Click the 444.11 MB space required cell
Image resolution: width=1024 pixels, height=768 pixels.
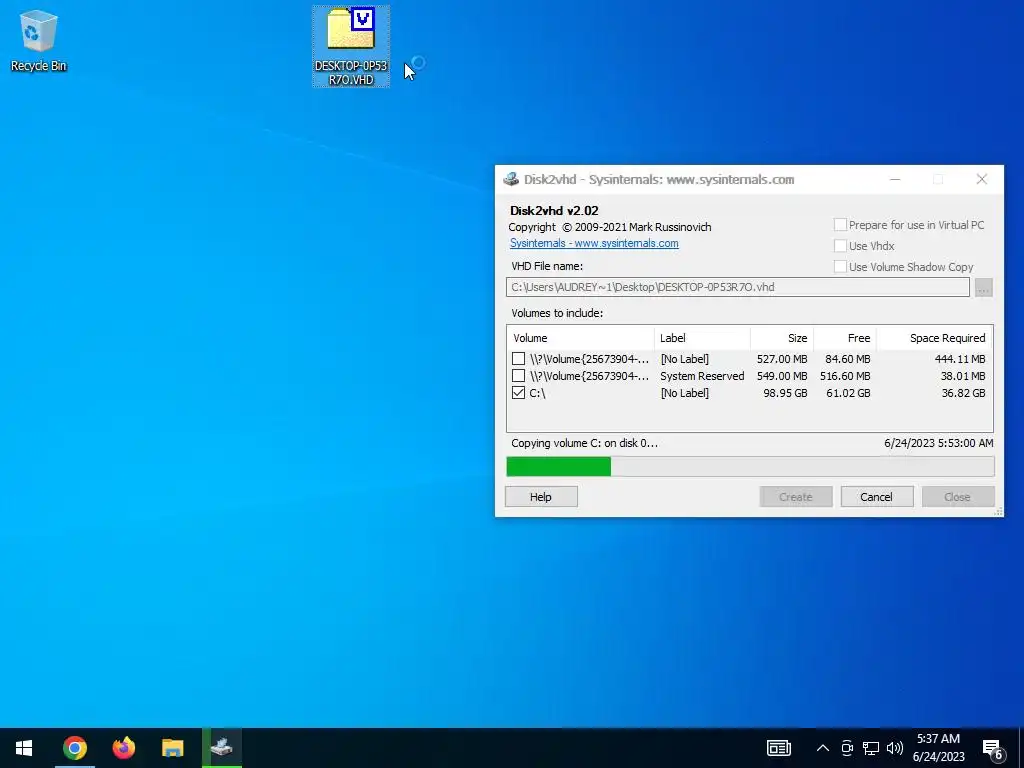click(x=959, y=359)
